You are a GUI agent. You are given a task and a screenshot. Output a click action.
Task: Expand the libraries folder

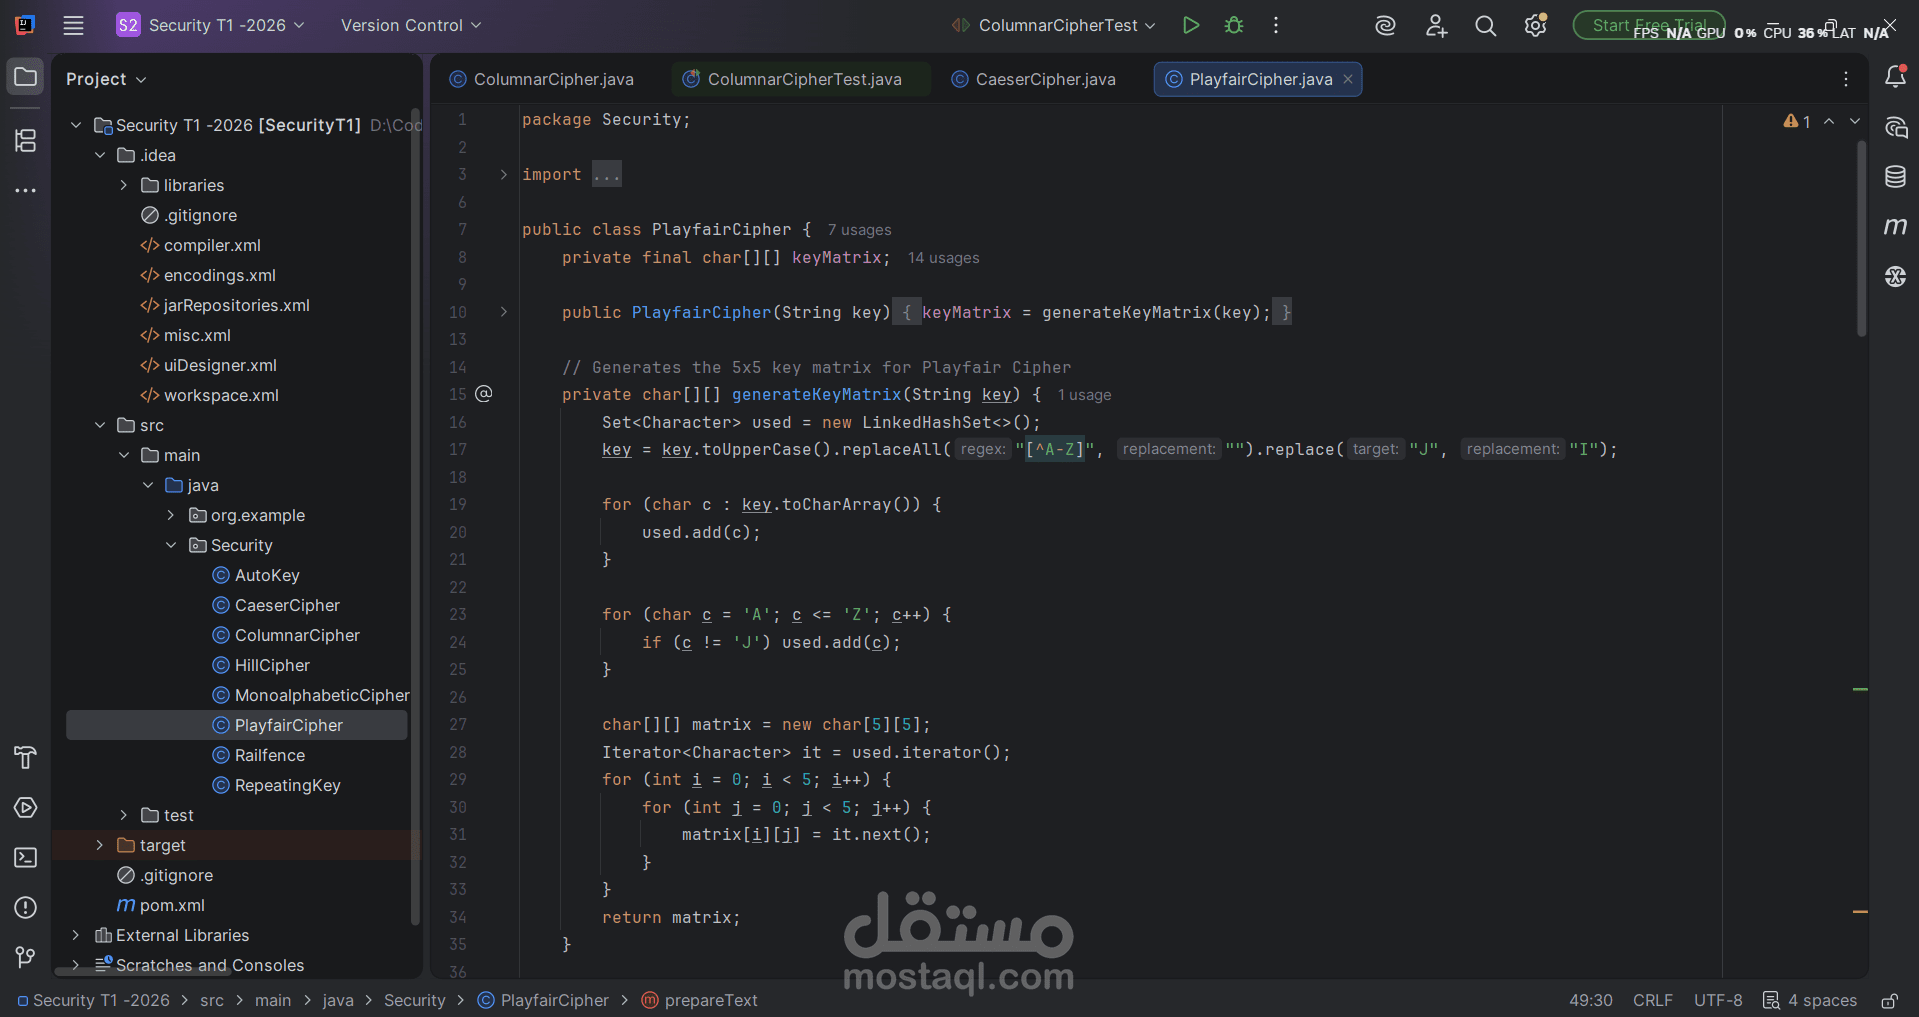point(124,185)
